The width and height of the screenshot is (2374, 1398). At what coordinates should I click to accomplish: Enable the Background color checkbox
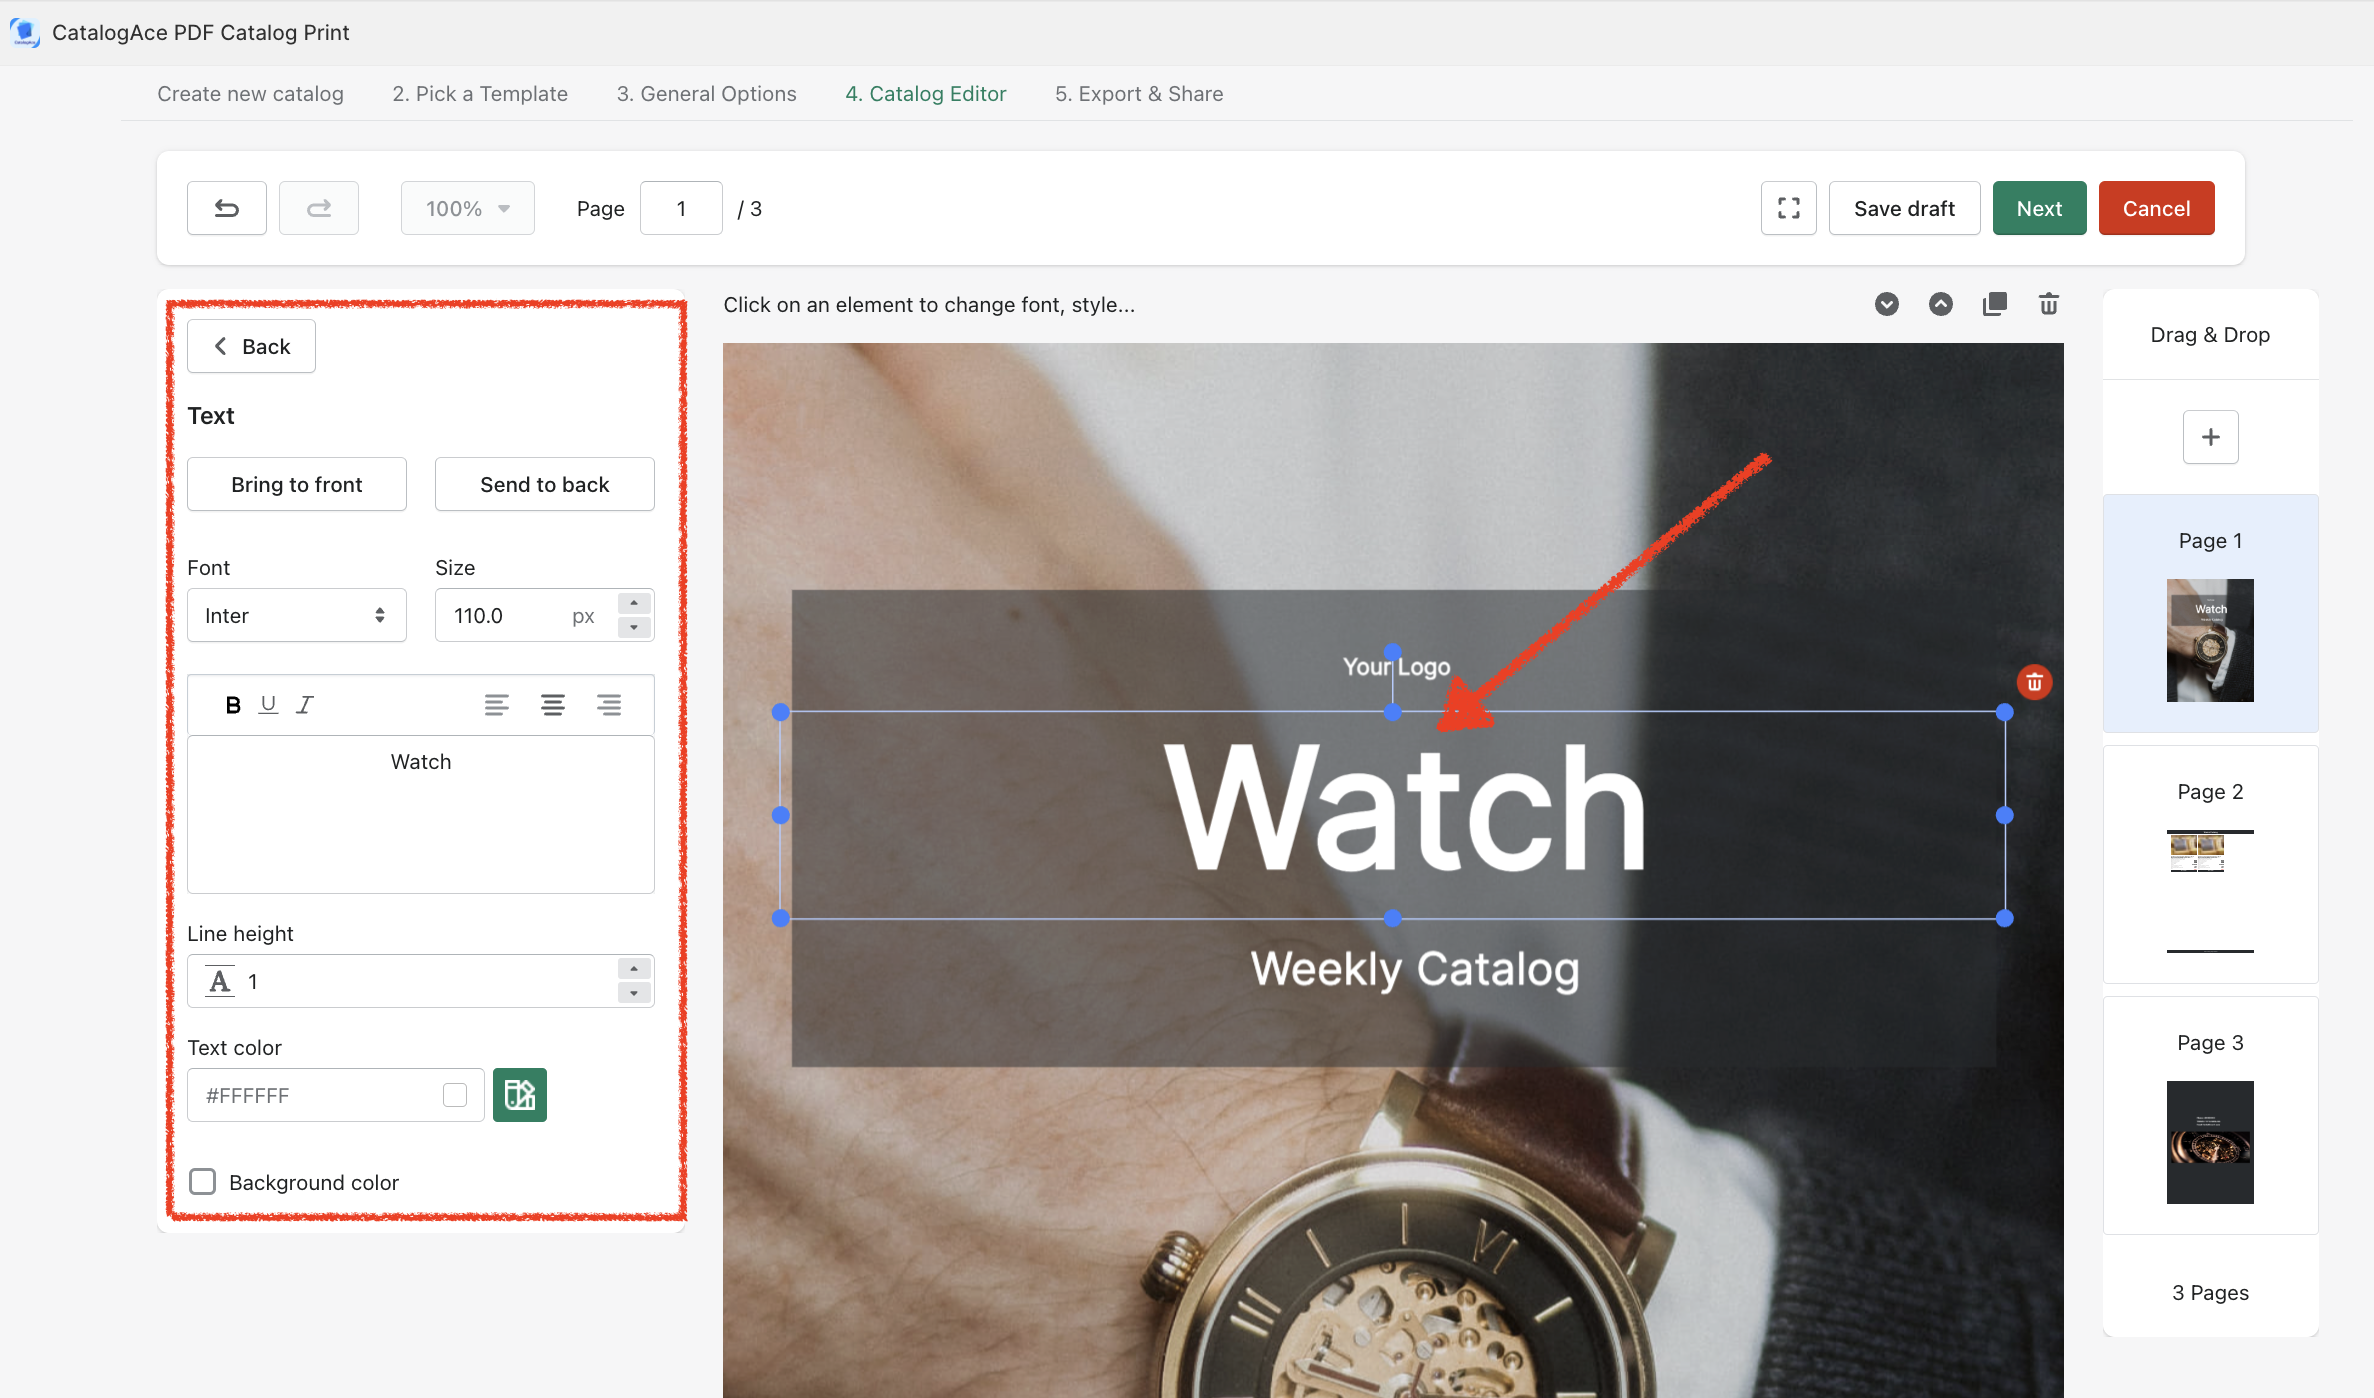coord(203,1182)
